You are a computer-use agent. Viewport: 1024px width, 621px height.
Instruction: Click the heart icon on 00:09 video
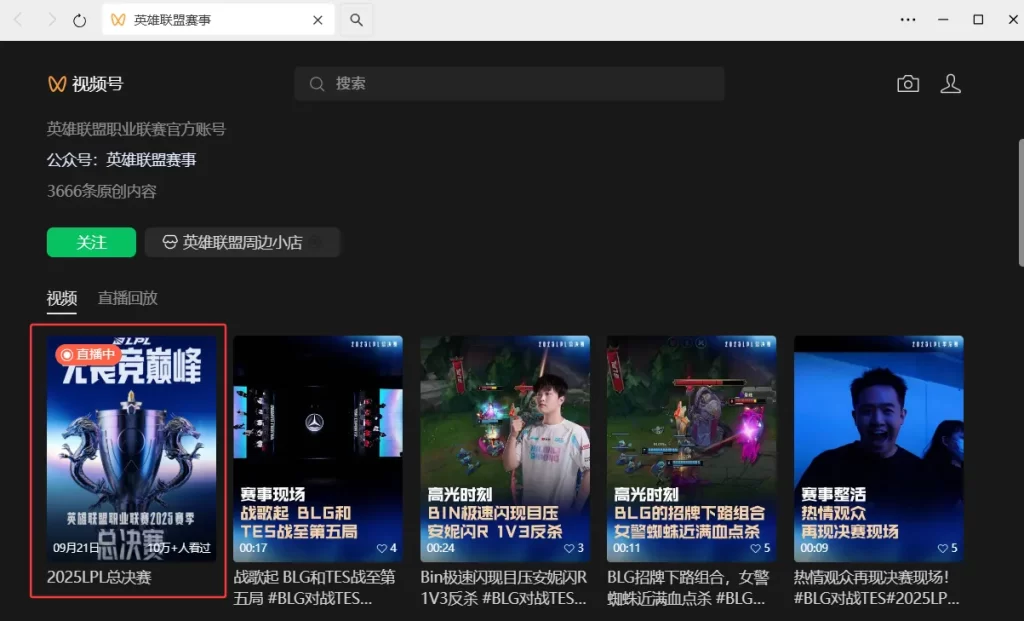tap(942, 549)
